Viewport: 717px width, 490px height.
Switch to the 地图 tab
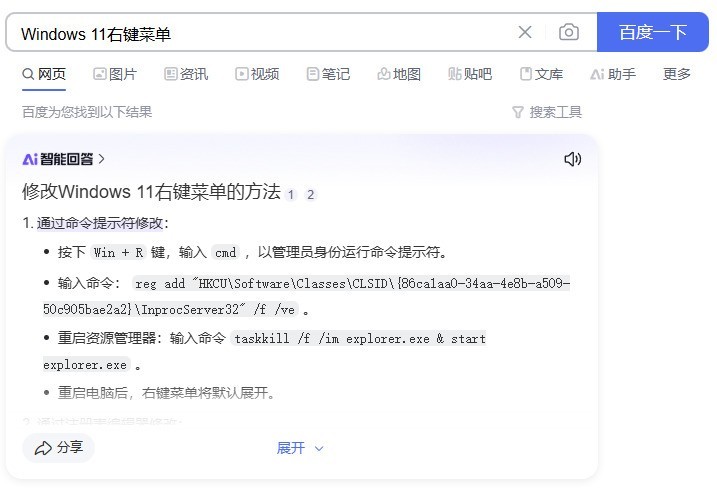(x=399, y=74)
